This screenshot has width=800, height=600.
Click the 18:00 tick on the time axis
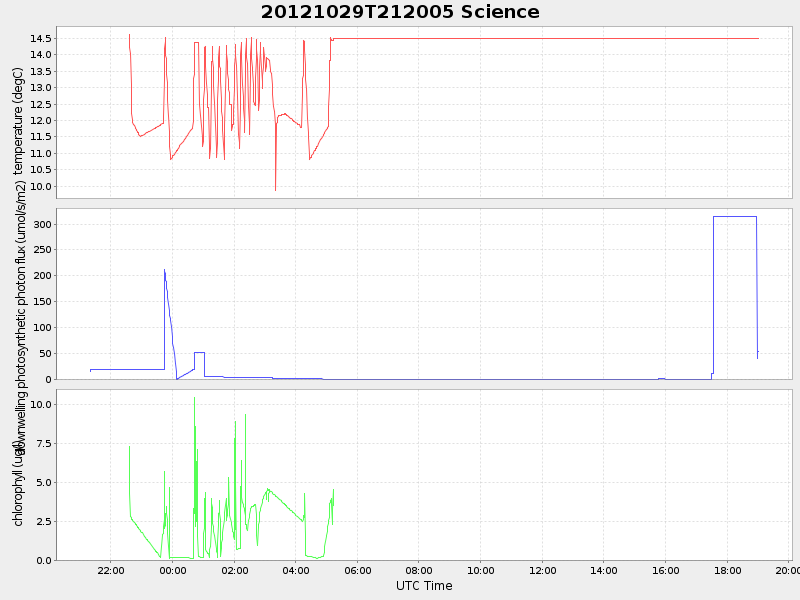pos(727,570)
